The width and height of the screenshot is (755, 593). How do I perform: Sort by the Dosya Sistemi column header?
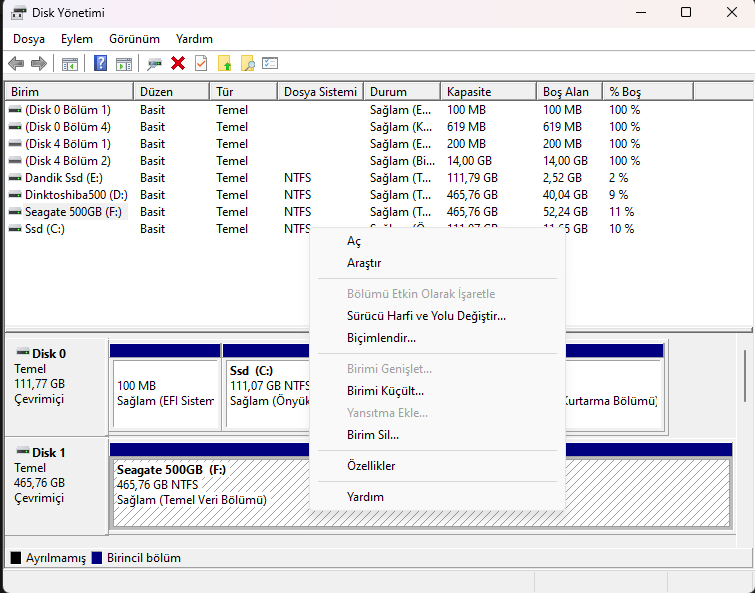point(321,91)
